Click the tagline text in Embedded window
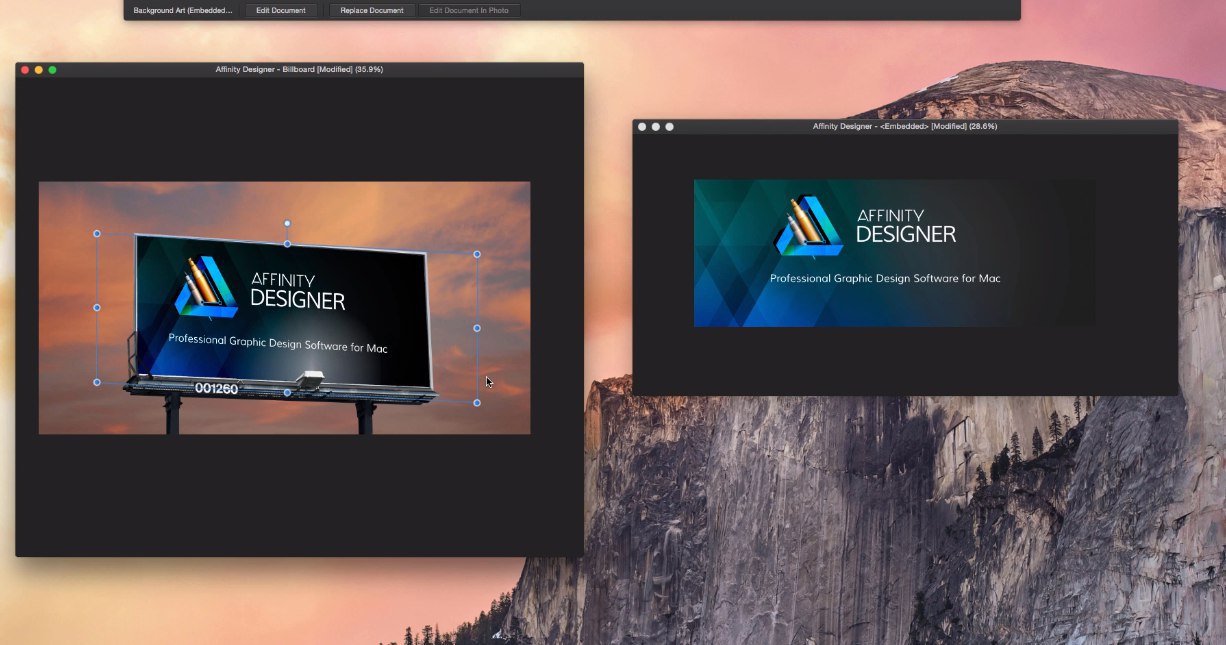The image size is (1226, 645). (885, 278)
